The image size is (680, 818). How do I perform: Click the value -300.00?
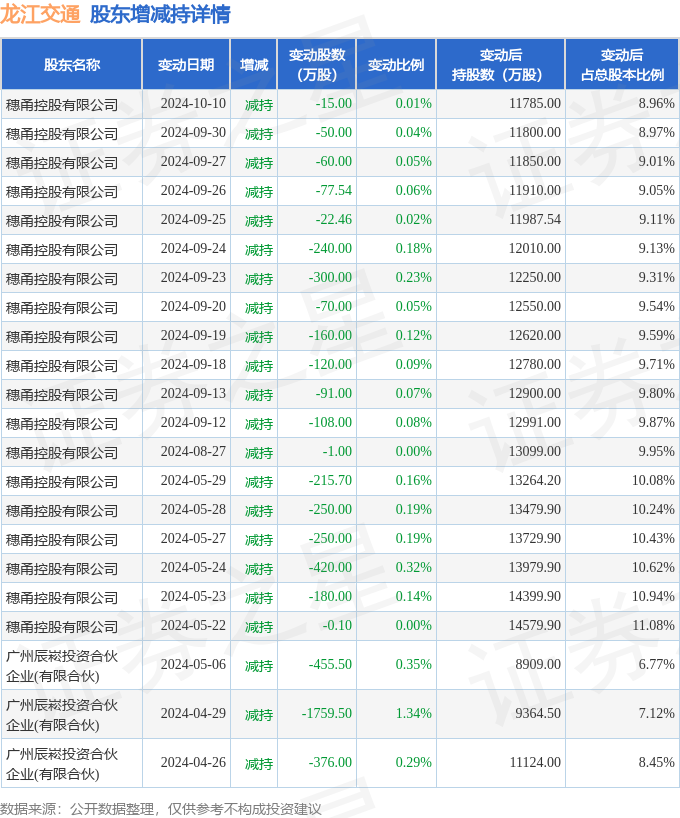330,277
